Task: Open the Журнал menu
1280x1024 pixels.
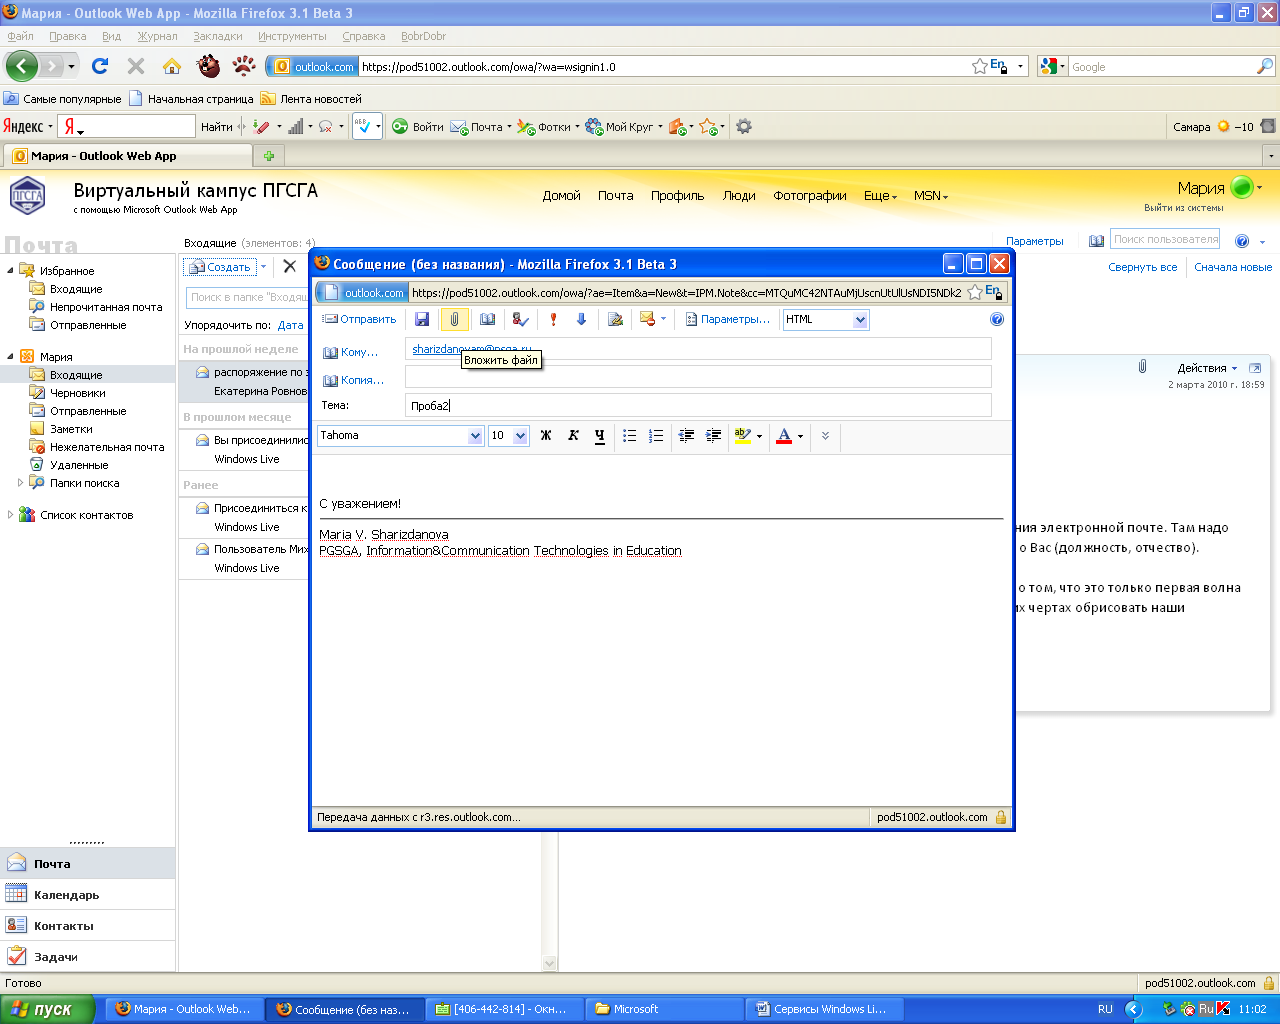Action: 157,36
